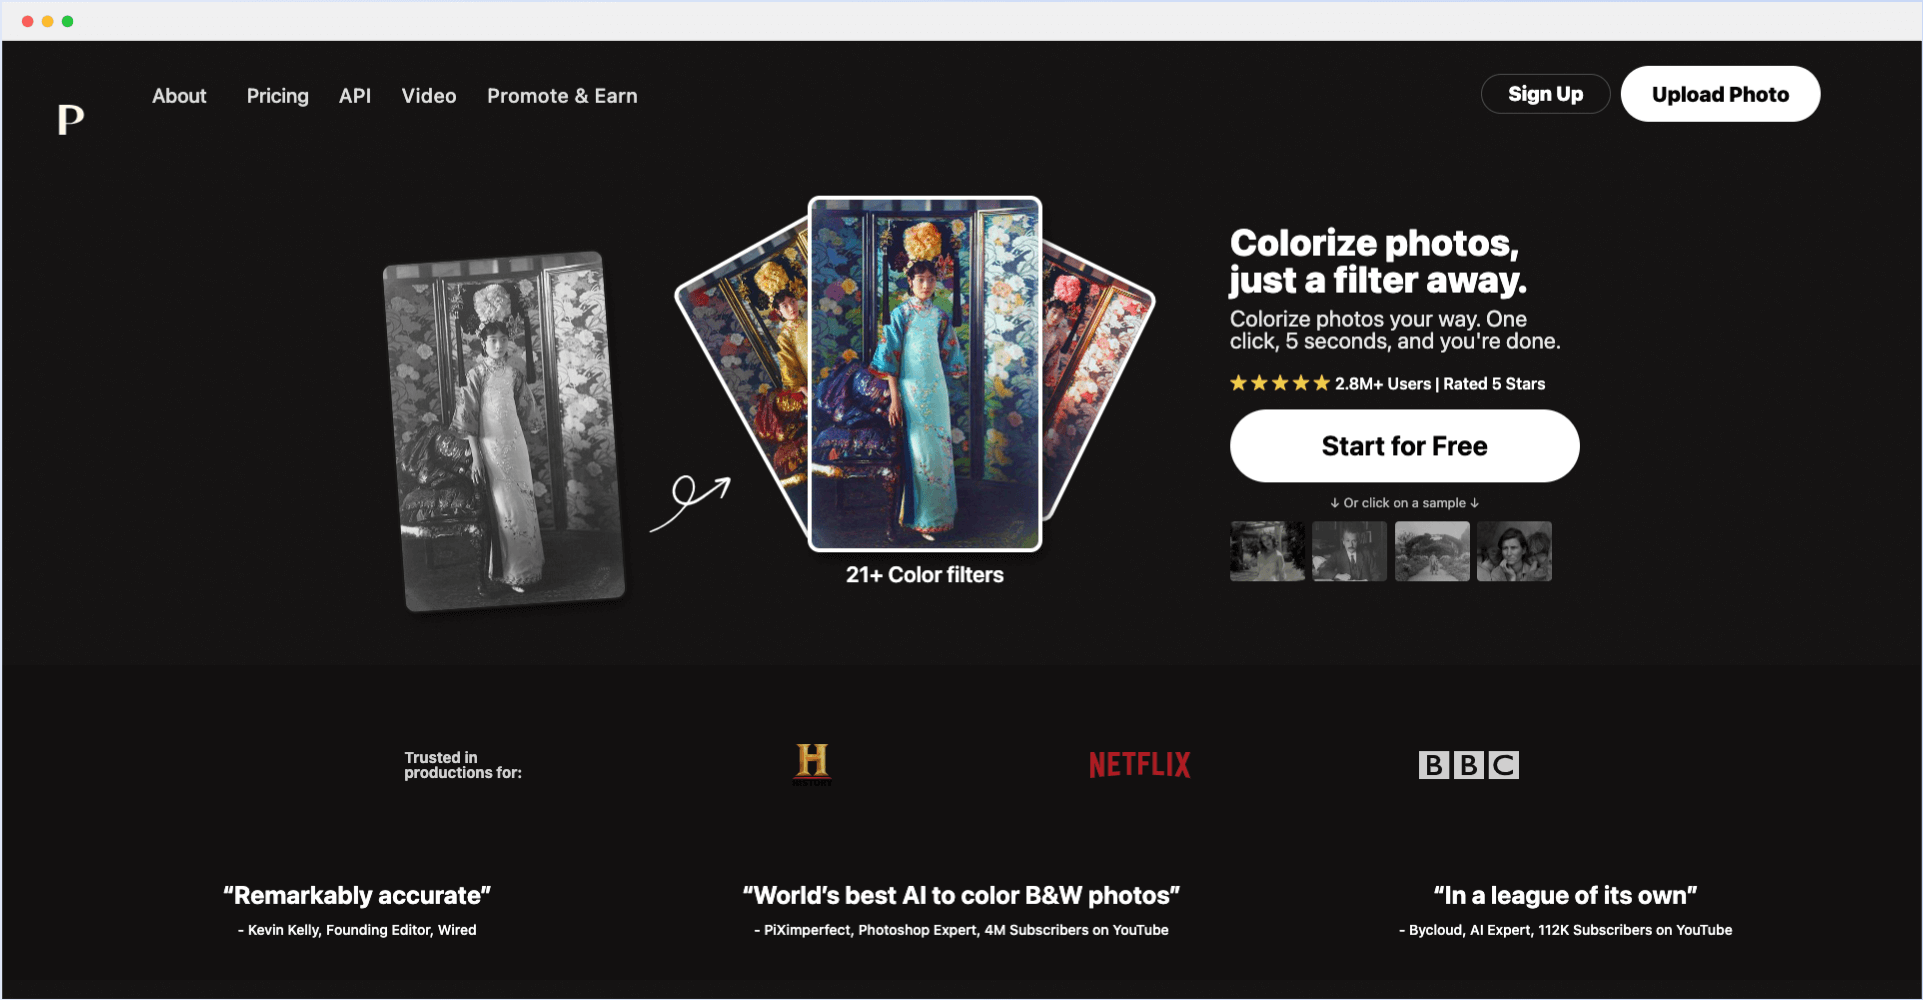
Task: Select Video in the navigation bar
Action: 428,96
